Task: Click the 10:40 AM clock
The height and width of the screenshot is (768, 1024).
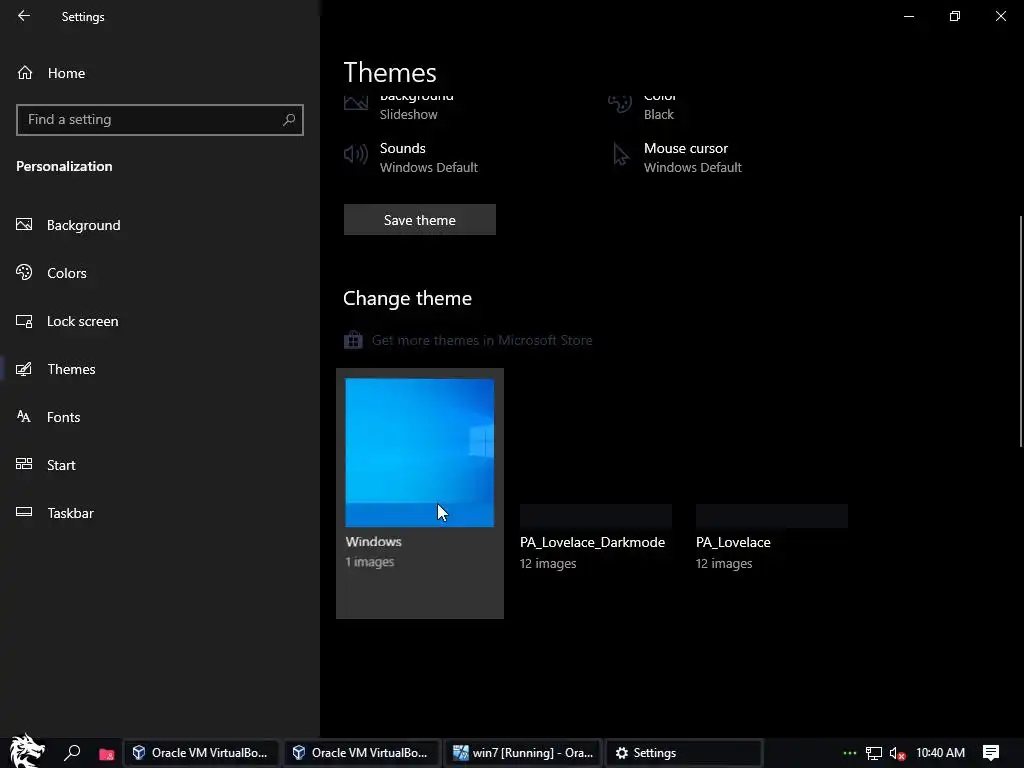Action: (x=940, y=753)
